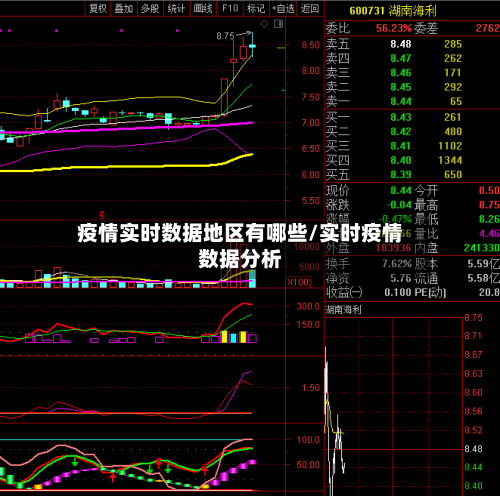Click the 600731 湖南海利 stock title

pos(393,11)
